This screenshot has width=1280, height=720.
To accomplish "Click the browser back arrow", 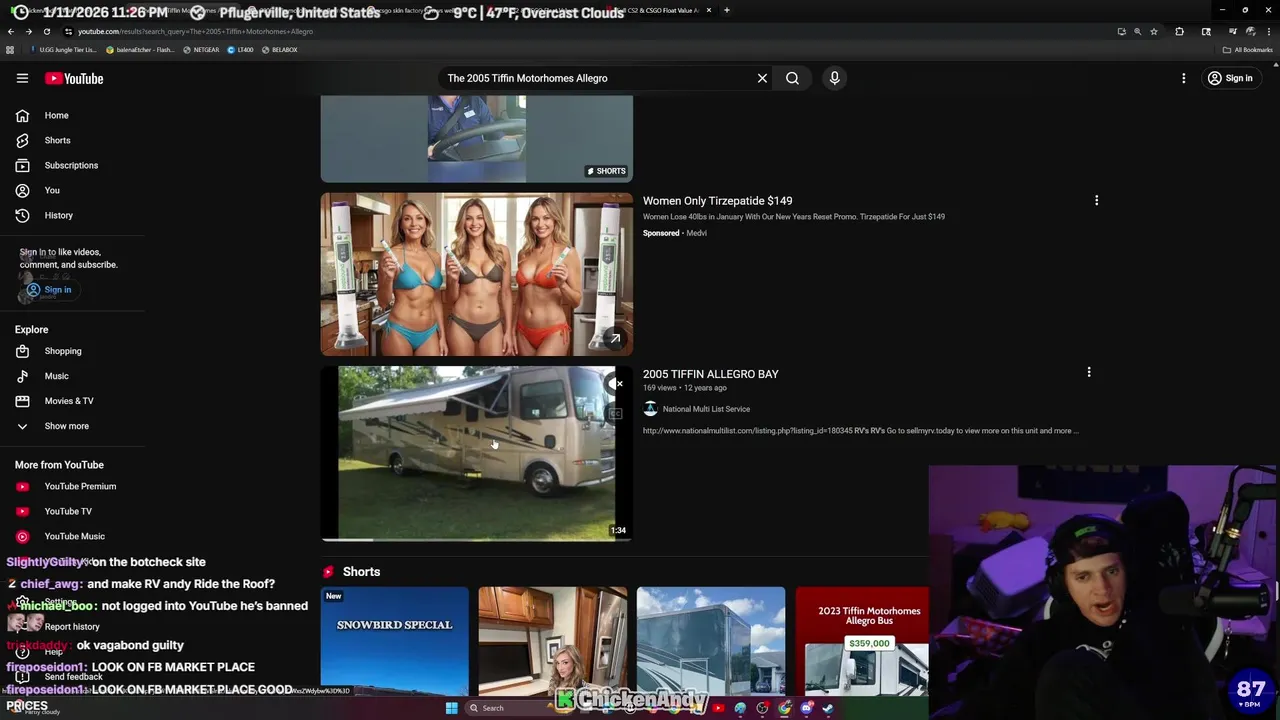I will coord(11,31).
